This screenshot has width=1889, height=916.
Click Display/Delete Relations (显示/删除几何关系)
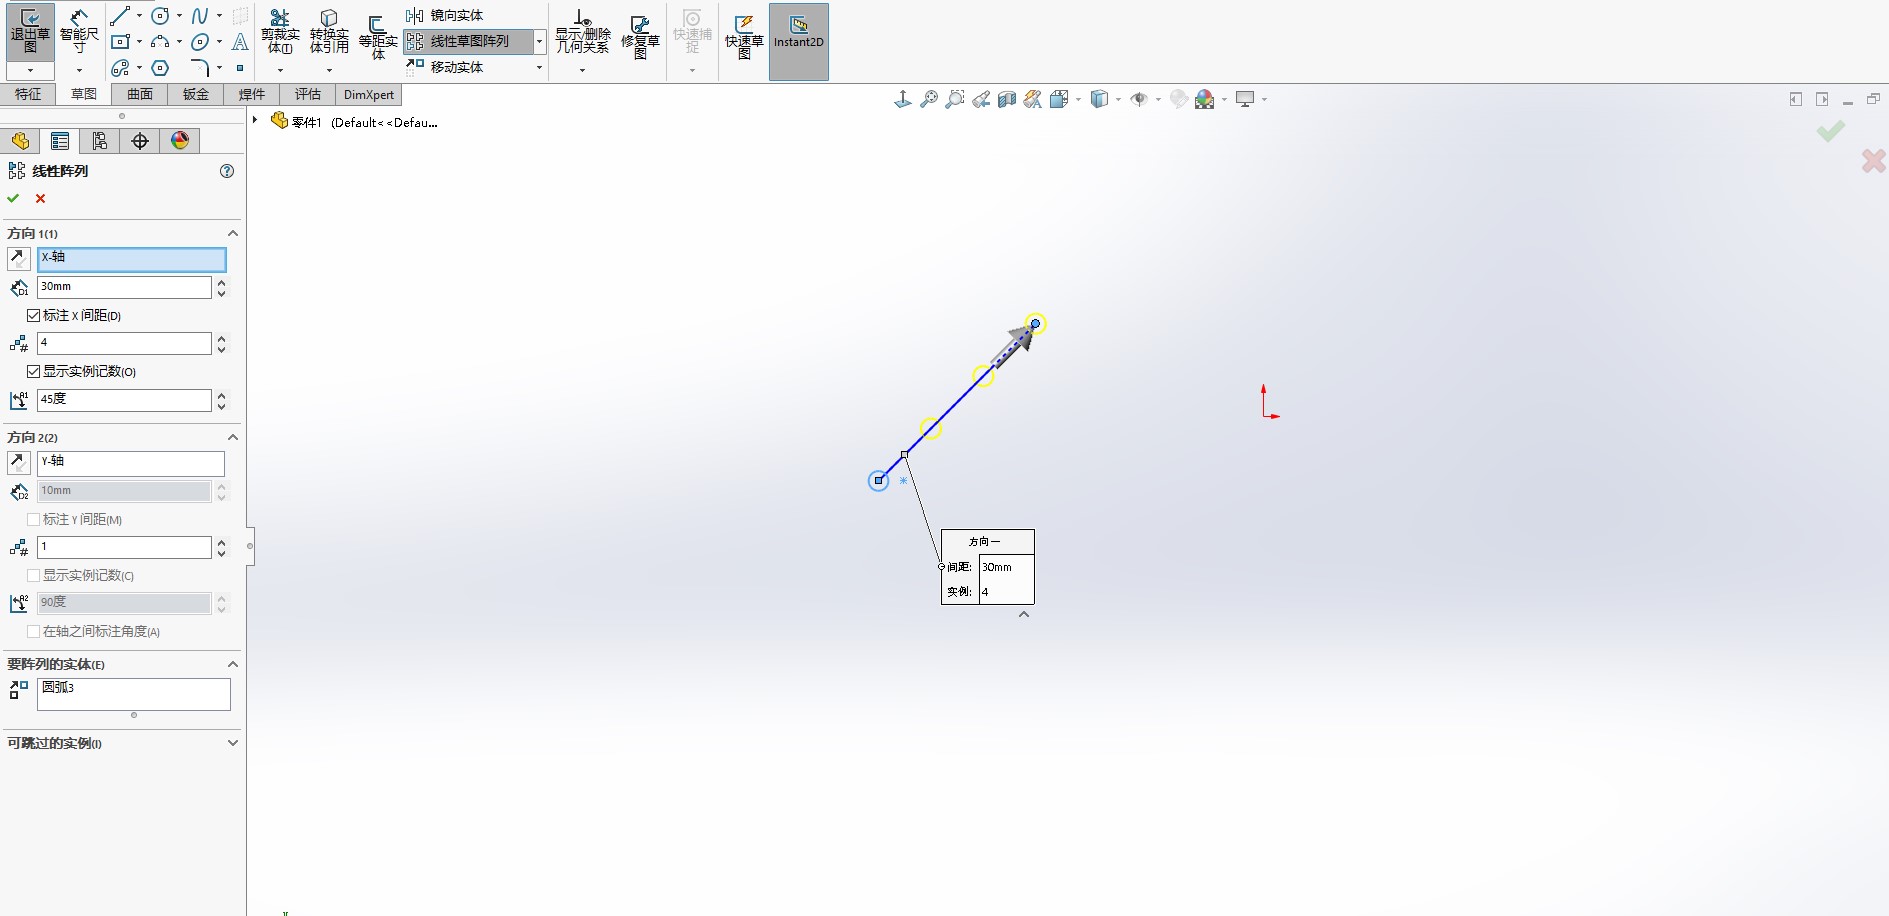point(583,33)
